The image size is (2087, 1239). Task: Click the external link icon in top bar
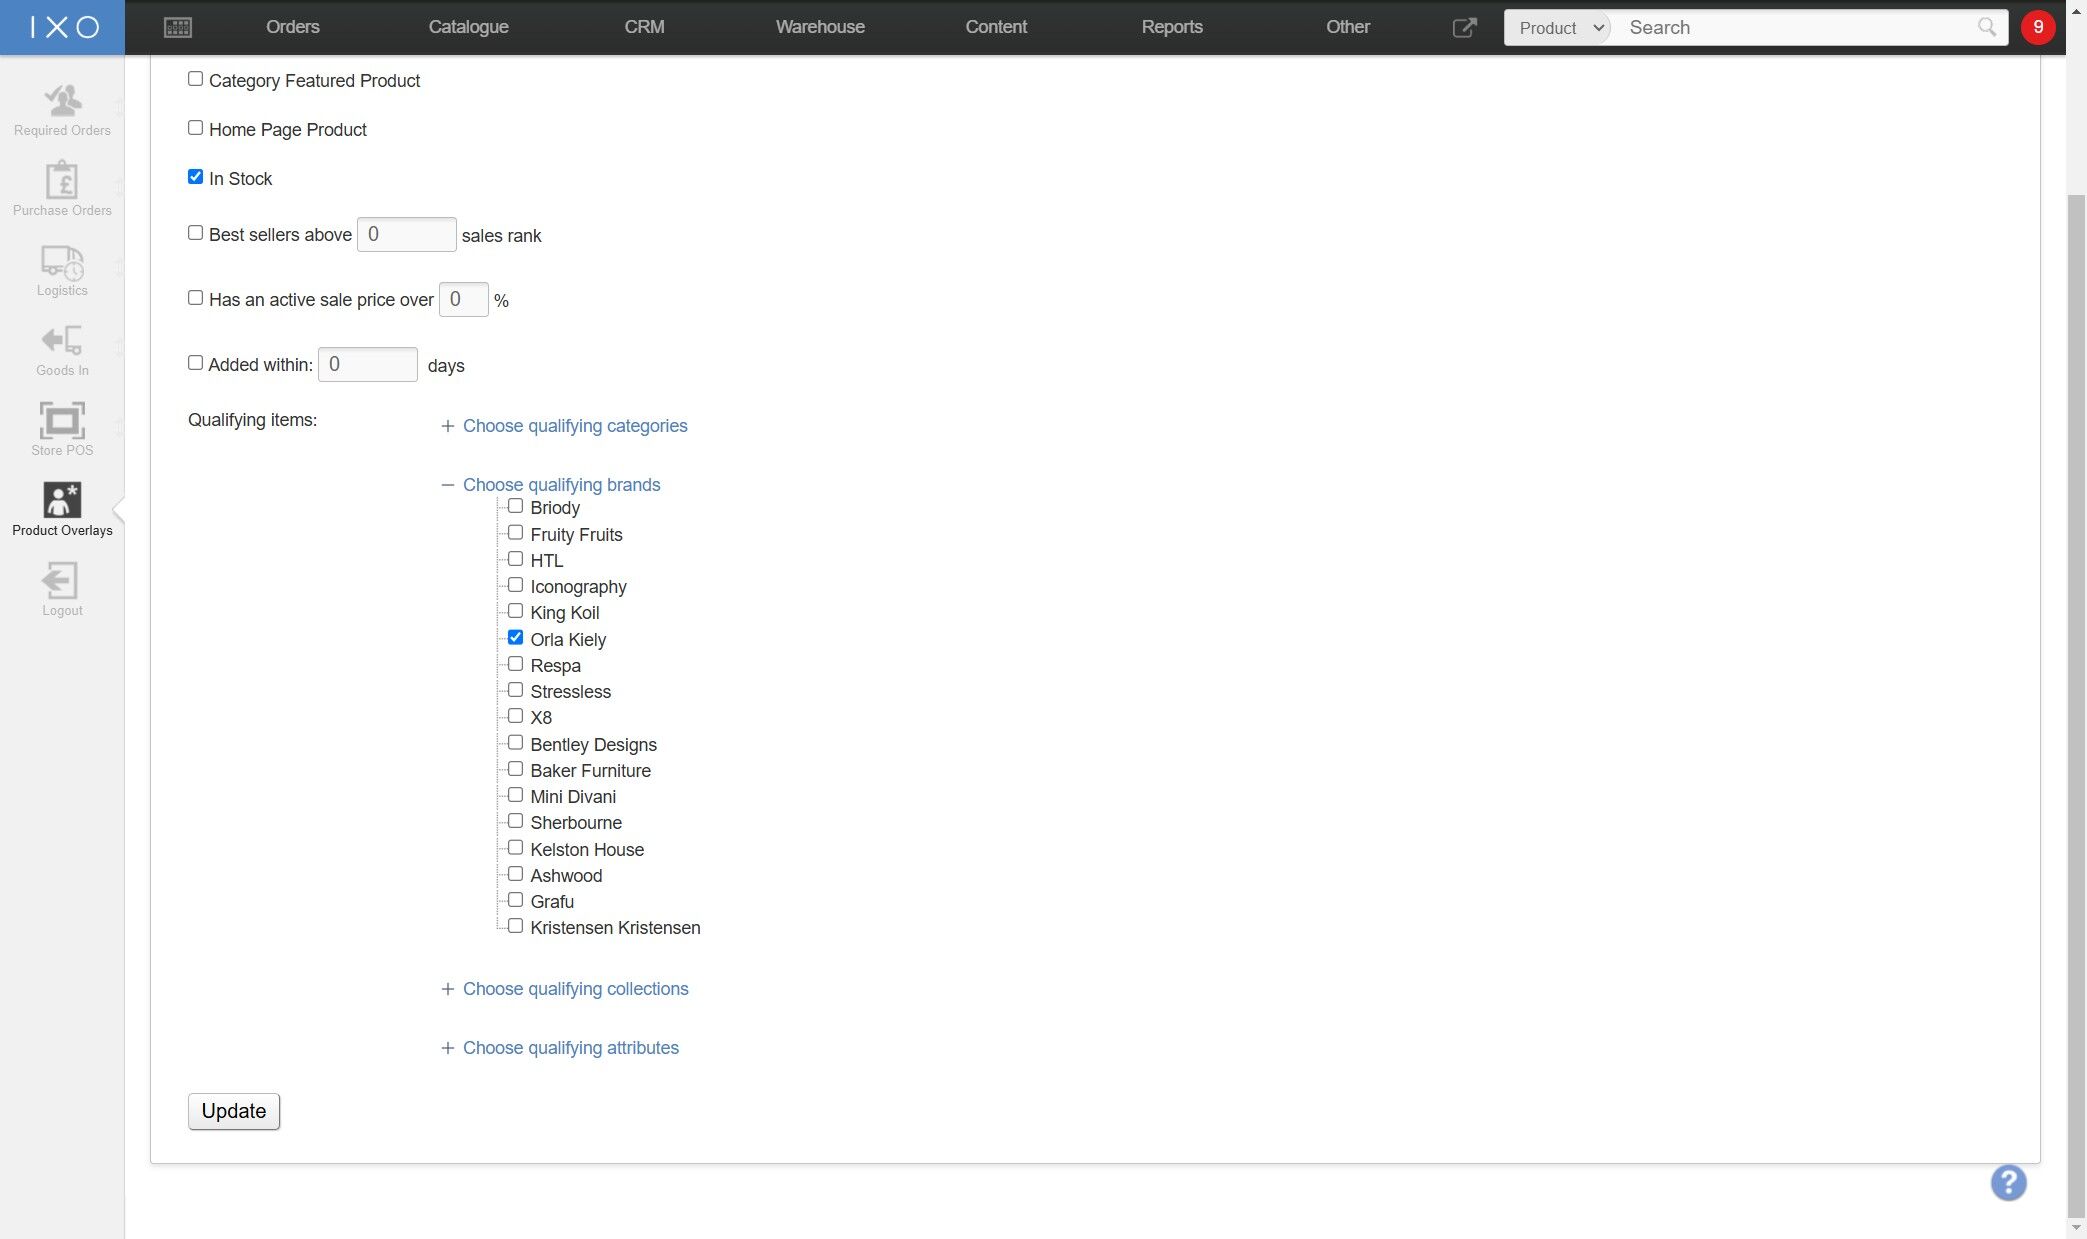coord(1464,27)
